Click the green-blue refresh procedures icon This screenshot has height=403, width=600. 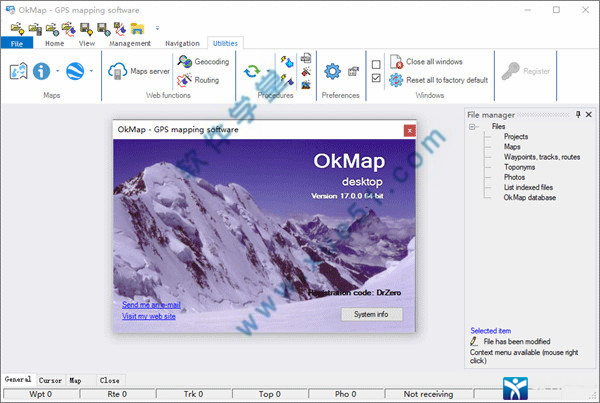click(x=252, y=71)
